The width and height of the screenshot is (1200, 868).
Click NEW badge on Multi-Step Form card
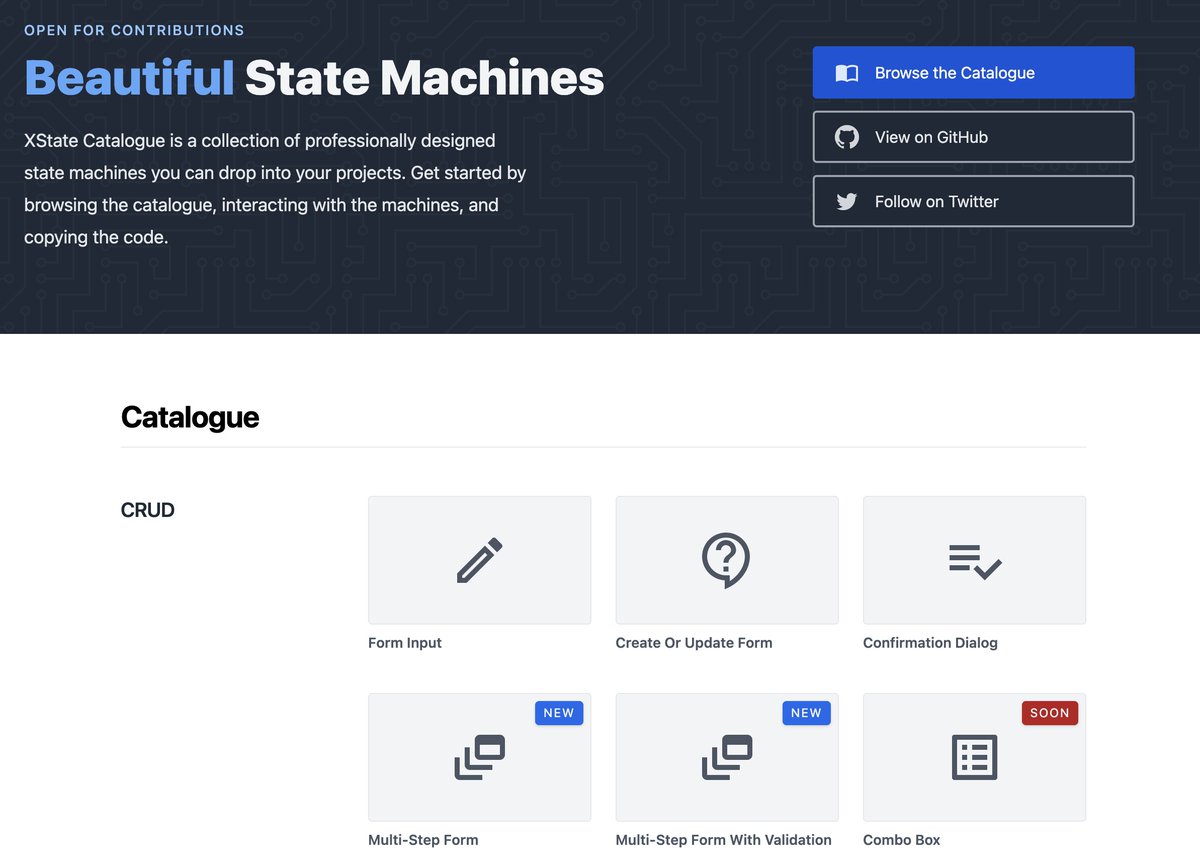coord(559,713)
